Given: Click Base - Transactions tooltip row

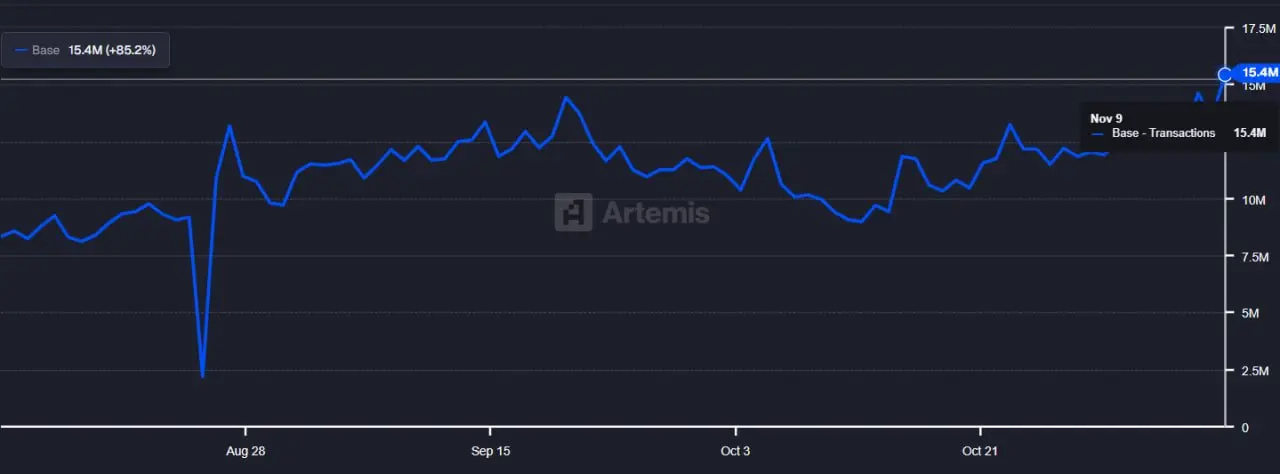Looking at the screenshot, I should tap(1179, 133).
